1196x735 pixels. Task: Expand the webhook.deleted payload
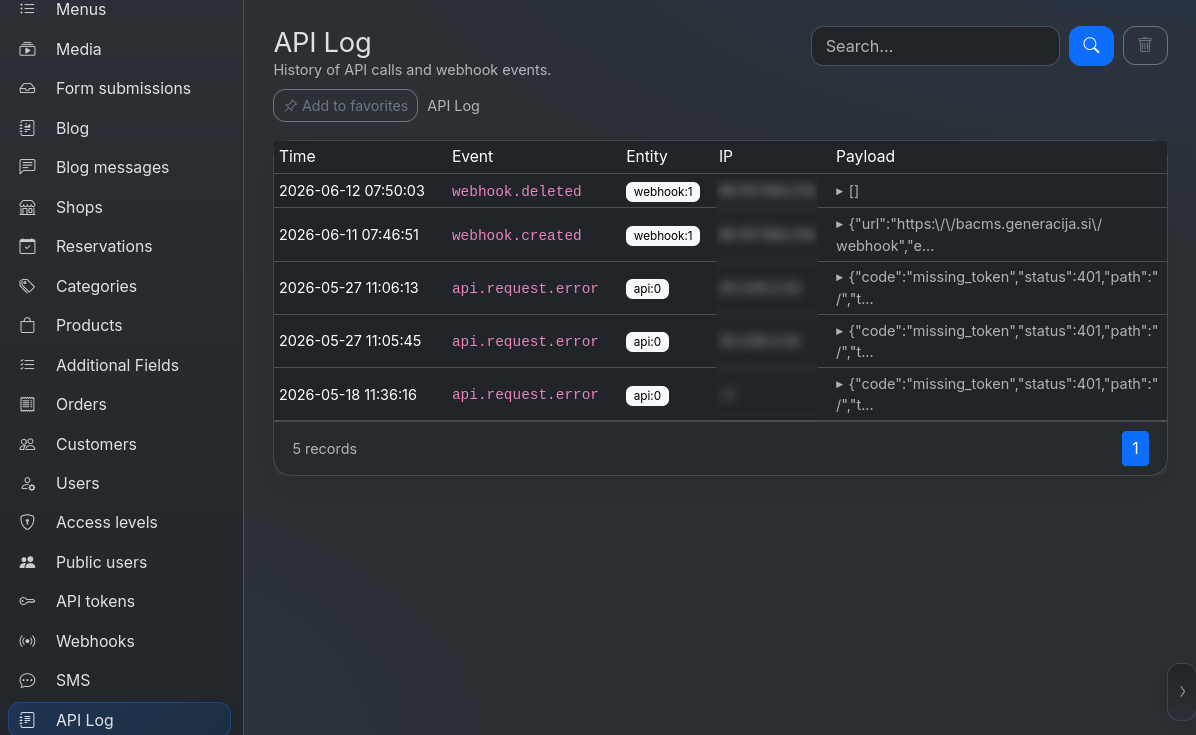coord(839,191)
